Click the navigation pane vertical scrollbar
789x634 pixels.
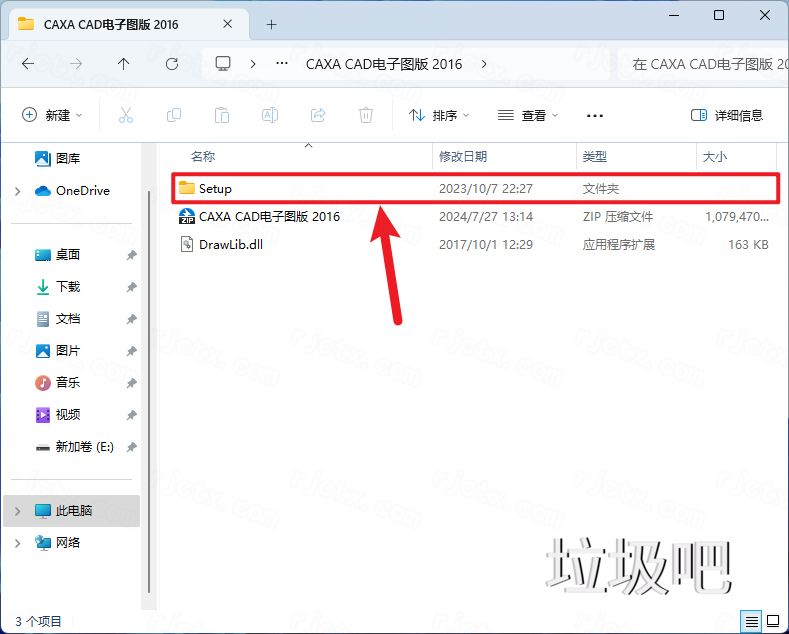click(x=149, y=392)
